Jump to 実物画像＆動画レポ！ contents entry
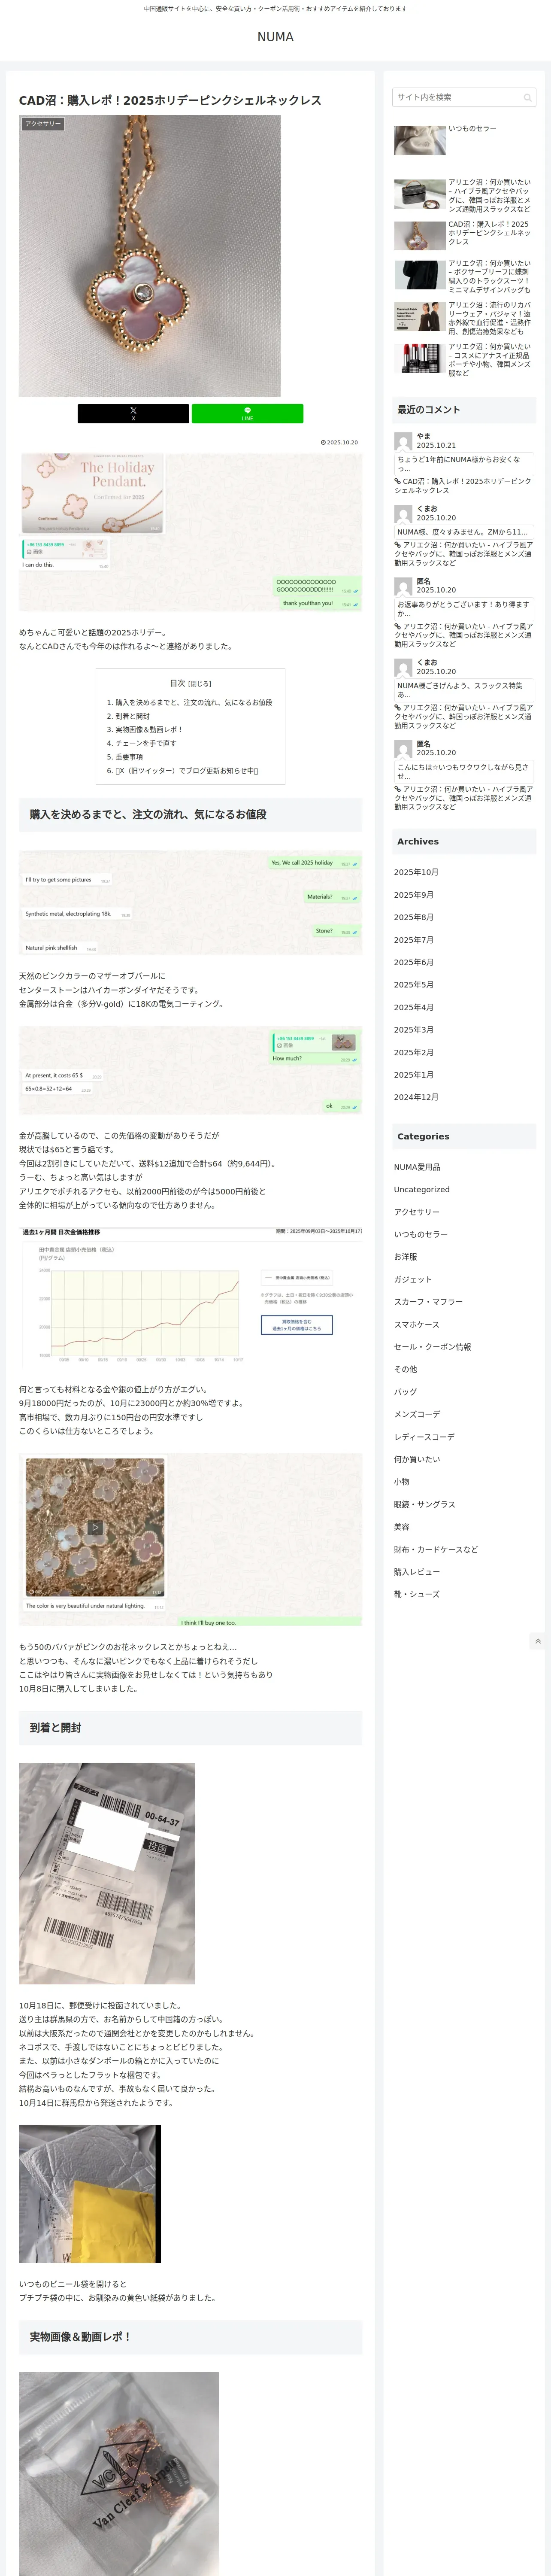Viewport: 551px width, 2576px height. 149,730
